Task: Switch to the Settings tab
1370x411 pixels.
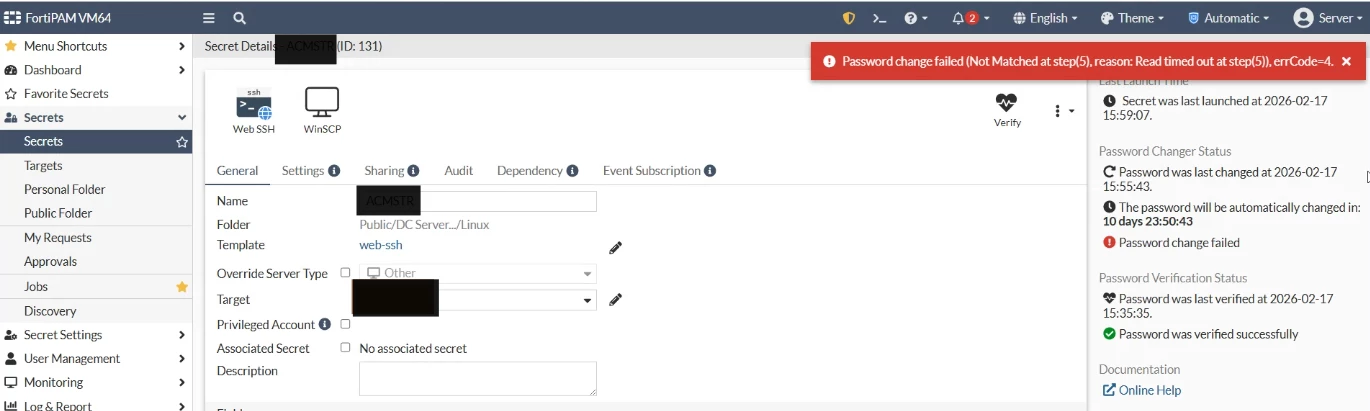Action: [303, 171]
